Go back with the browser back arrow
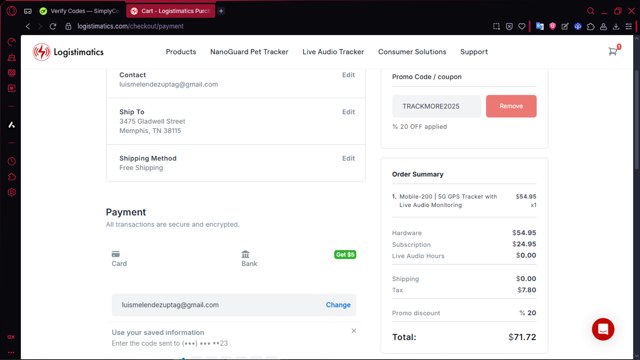The height and width of the screenshot is (360, 640). 28,26
